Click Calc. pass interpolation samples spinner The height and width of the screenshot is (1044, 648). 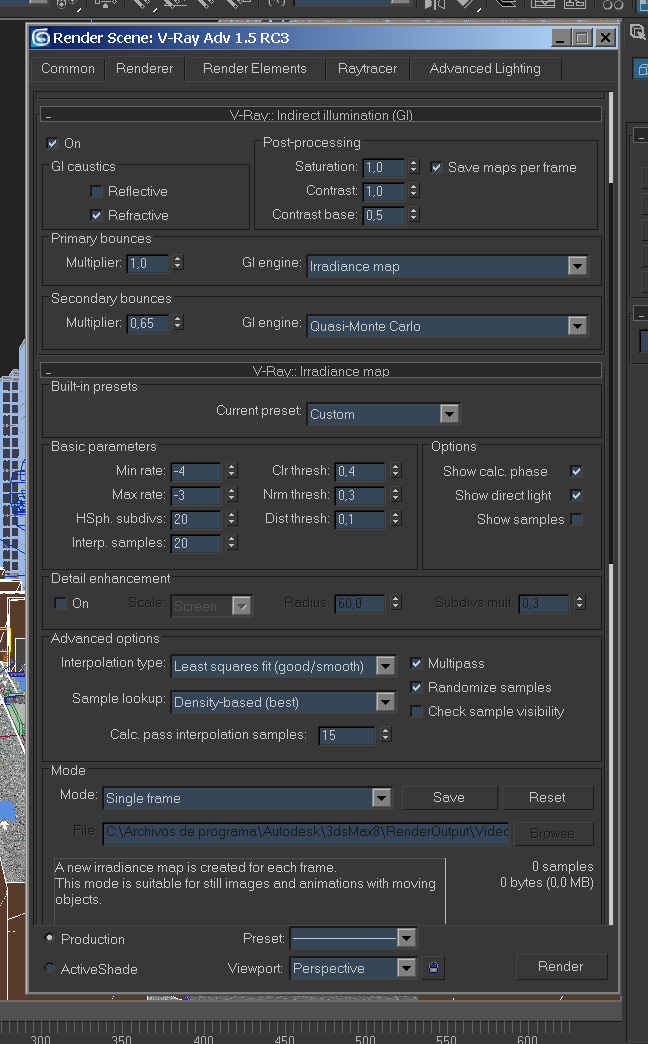[385, 734]
